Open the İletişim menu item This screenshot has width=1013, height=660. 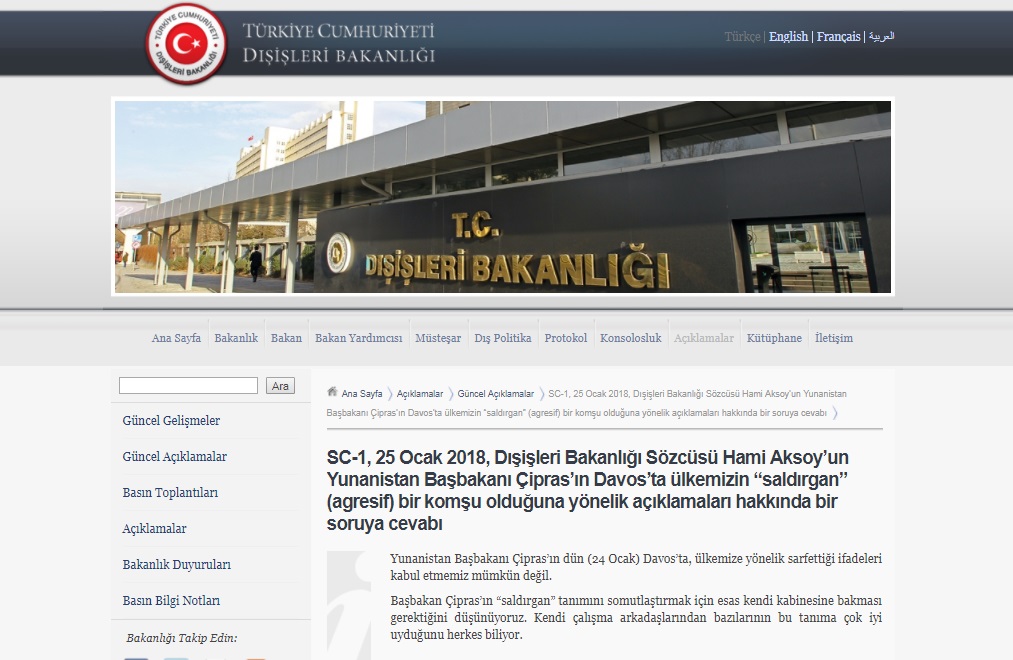click(x=833, y=338)
